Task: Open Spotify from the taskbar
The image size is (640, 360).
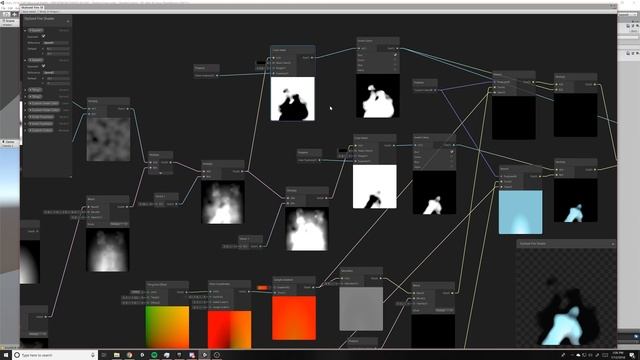Action: tap(154, 355)
